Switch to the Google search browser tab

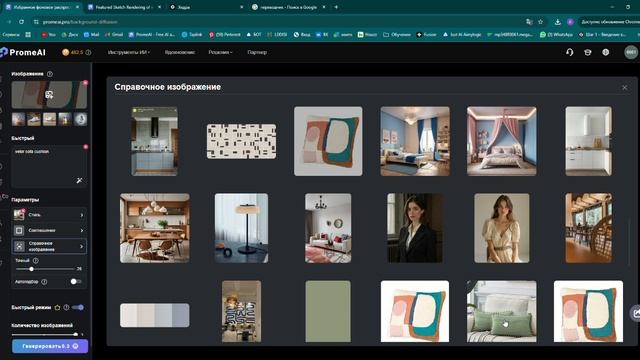[288, 7]
